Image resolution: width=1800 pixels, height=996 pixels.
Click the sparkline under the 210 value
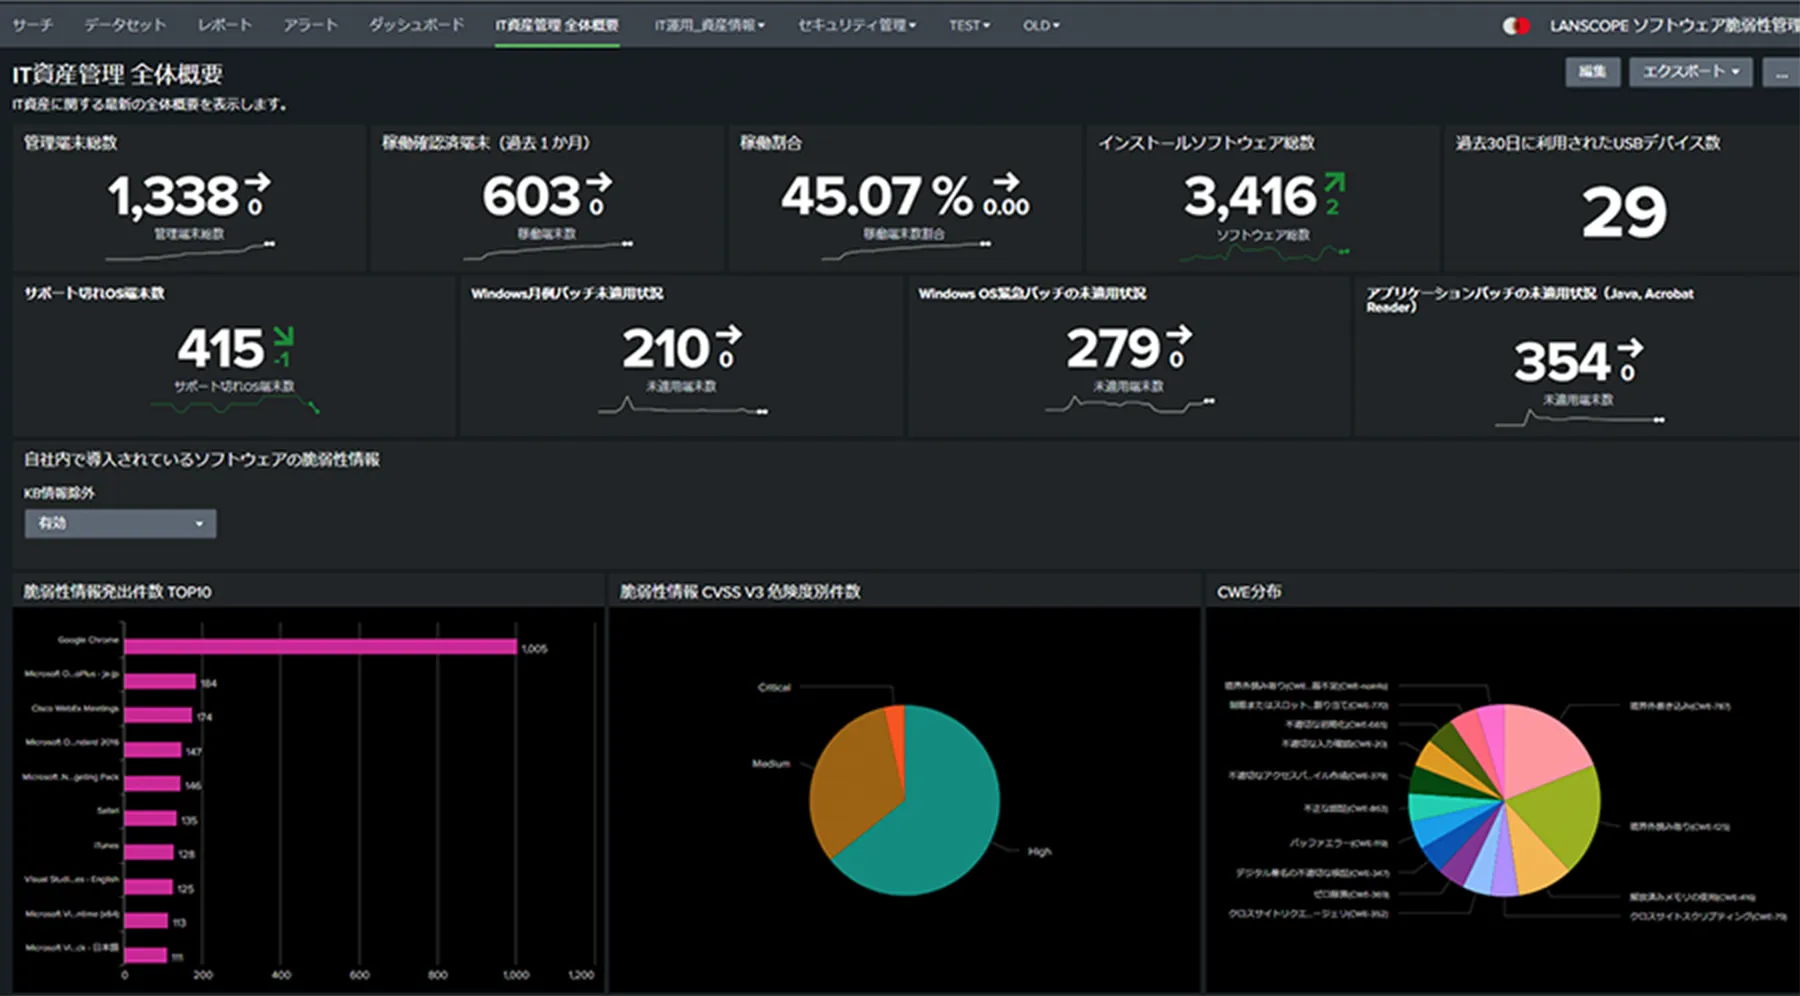click(x=683, y=406)
